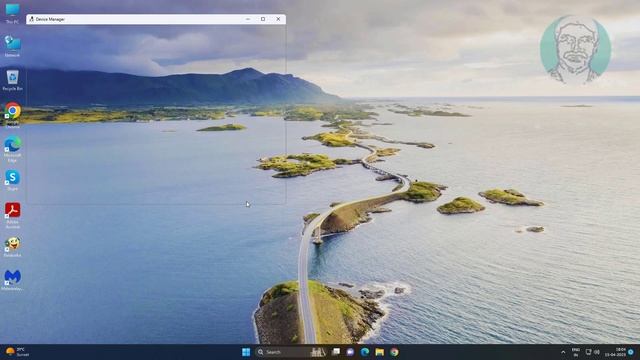The image size is (640, 360).
Task: Click the Device Manager title bar icon
Action: [x=31, y=19]
